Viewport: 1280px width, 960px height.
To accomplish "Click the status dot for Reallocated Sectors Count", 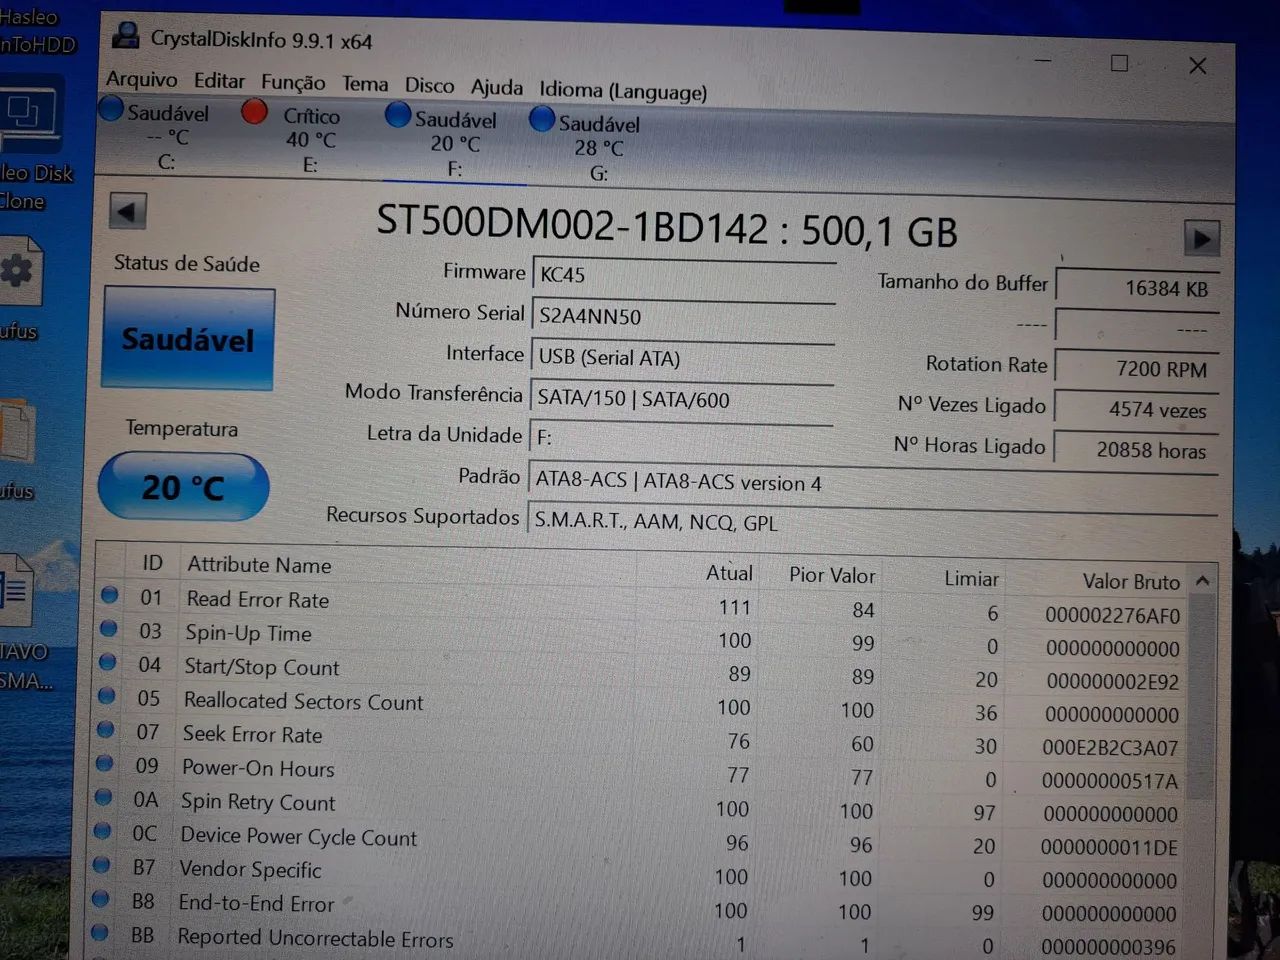I will (x=106, y=695).
